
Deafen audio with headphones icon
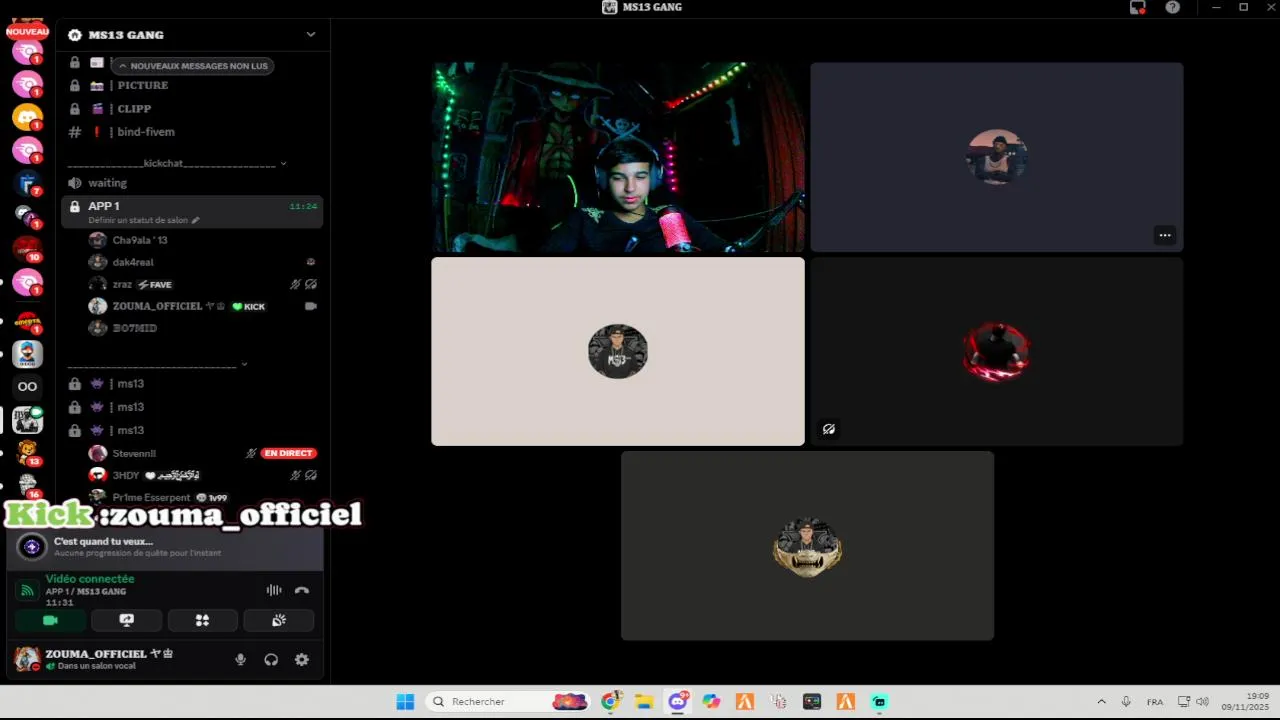pos(271,660)
